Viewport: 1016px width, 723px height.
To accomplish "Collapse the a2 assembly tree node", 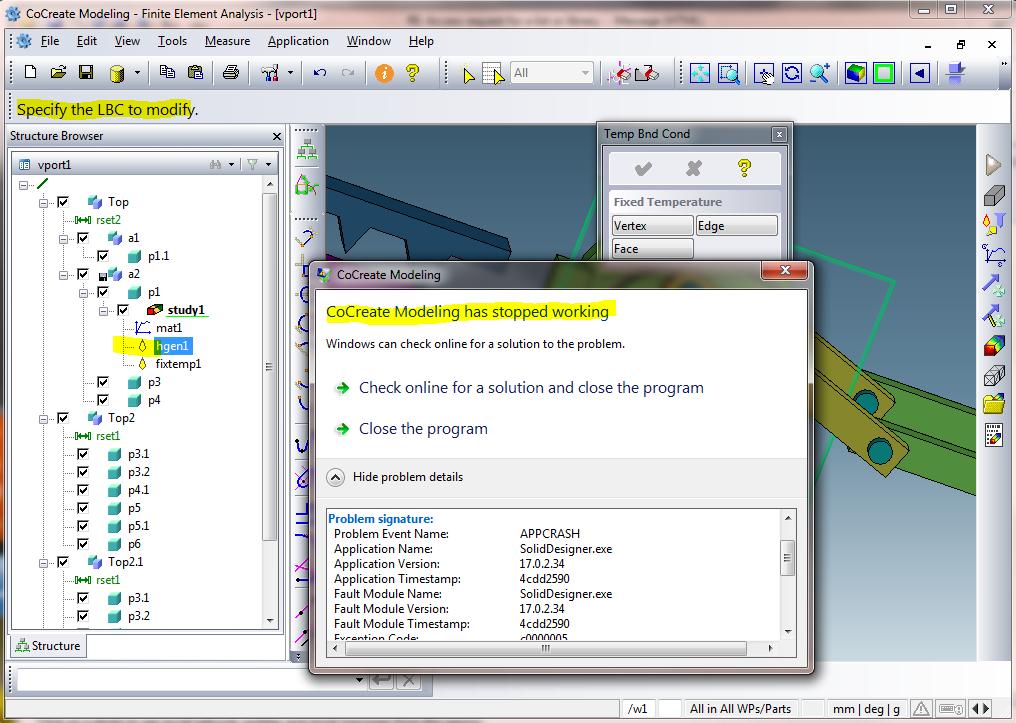I will 63,274.
